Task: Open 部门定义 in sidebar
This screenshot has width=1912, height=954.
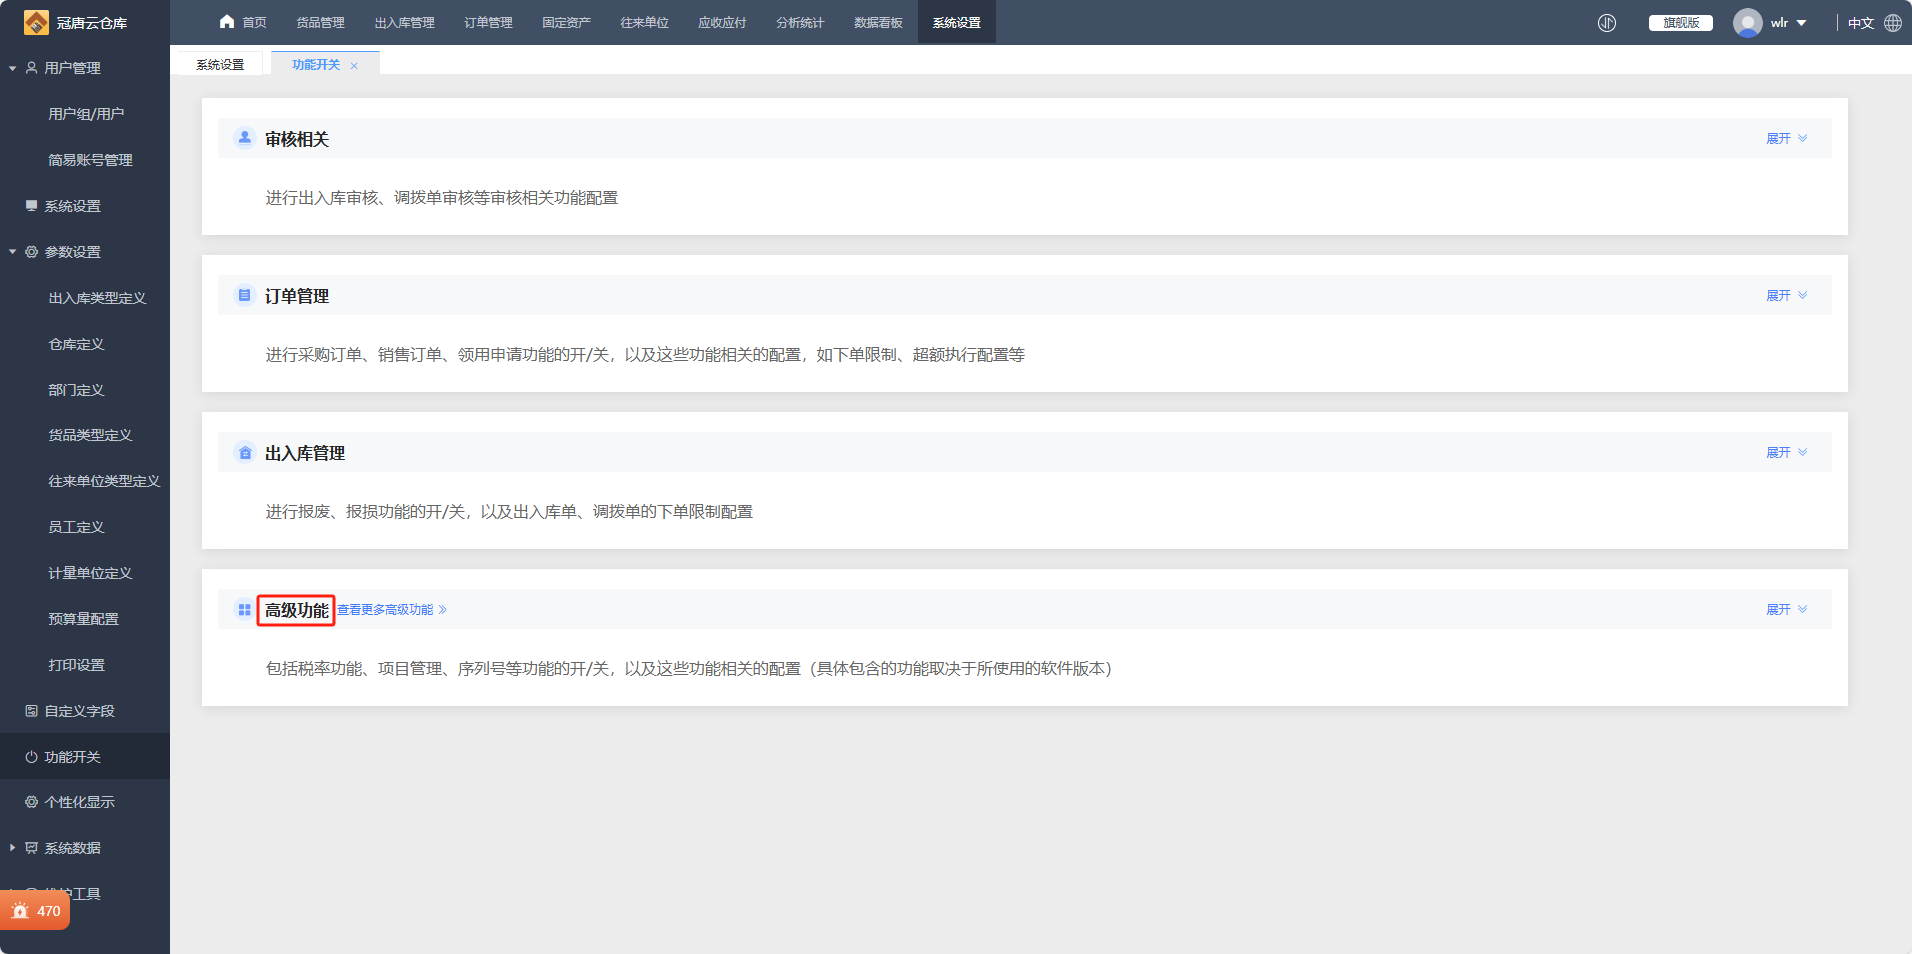Action: pyautogui.click(x=76, y=390)
